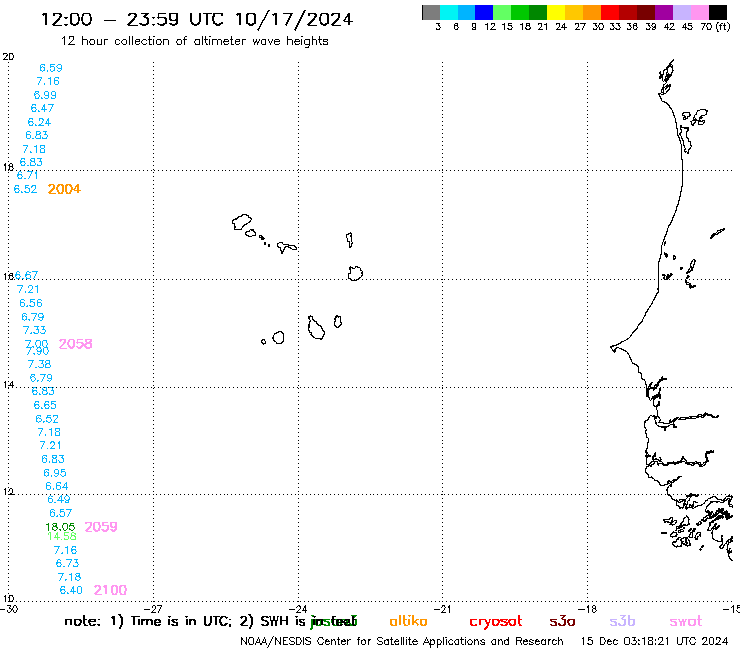
Task: Select the pink time stamp '2100'
Action: click(x=110, y=590)
